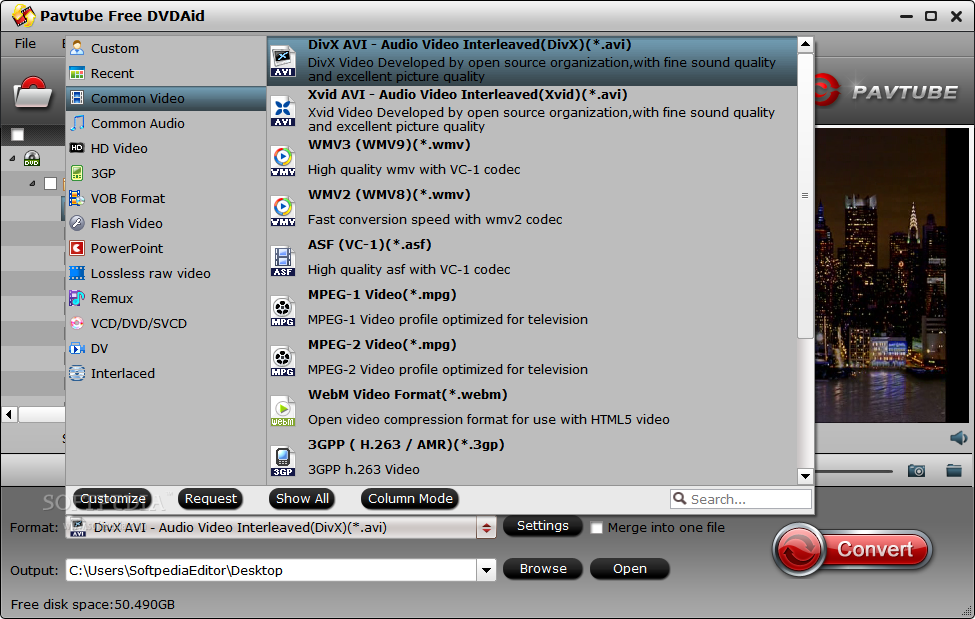This screenshot has height=619, width=975.
Task: Click the WMV3 (WMV9) format icon
Action: coord(283,161)
